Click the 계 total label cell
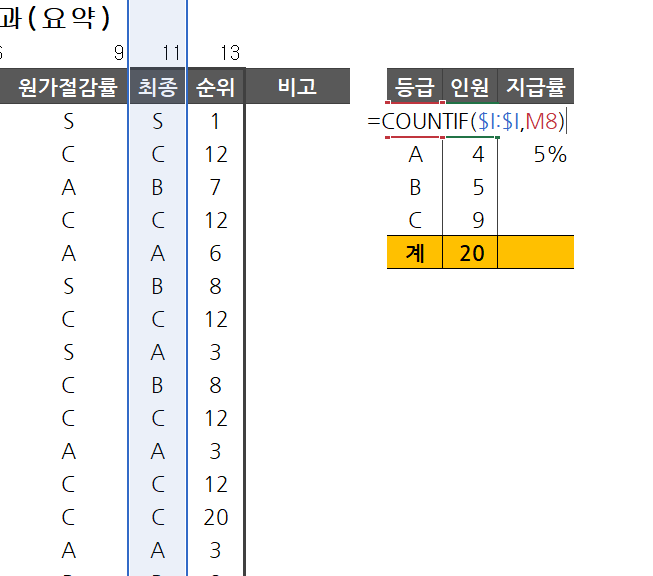The image size is (653, 576). tap(415, 252)
